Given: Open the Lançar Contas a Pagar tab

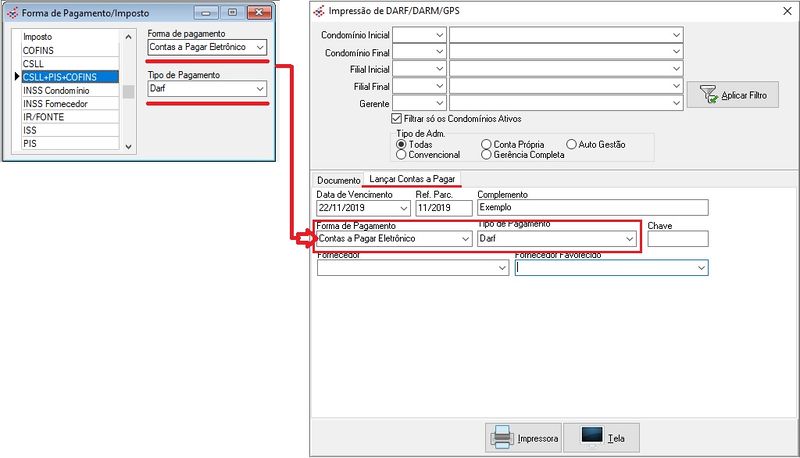Looking at the screenshot, I should (412, 179).
